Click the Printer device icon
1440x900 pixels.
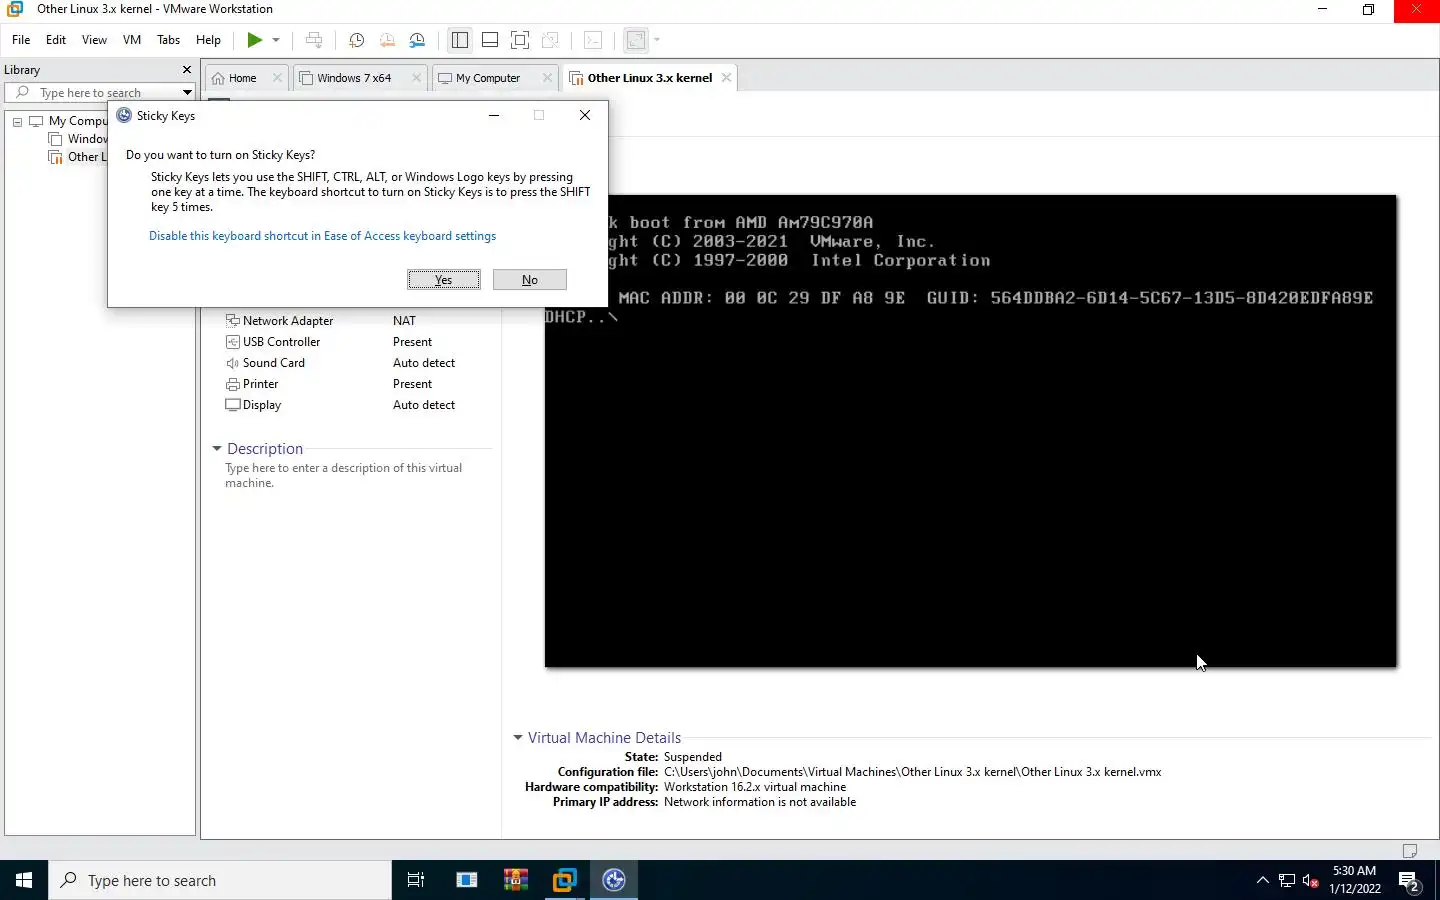[233, 384]
